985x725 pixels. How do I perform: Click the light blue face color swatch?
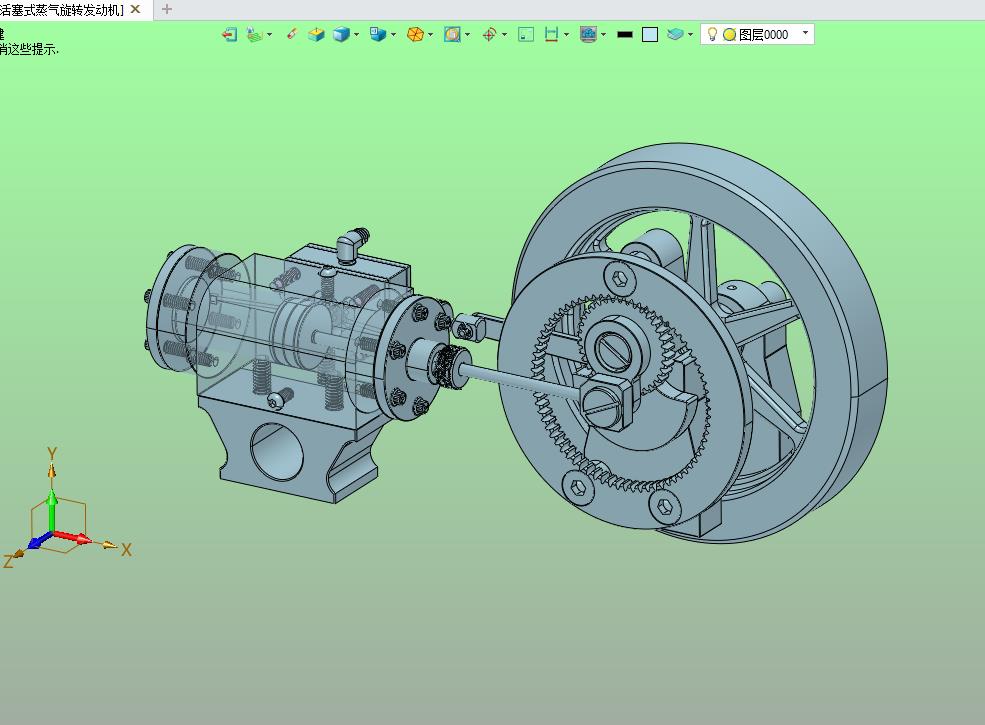coord(650,35)
